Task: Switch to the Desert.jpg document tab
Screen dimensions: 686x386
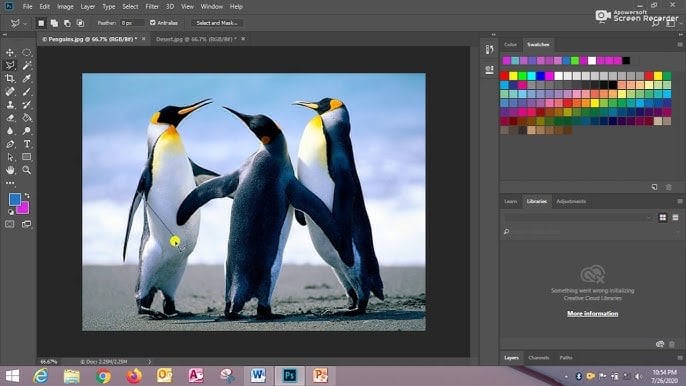Action: [x=196, y=39]
